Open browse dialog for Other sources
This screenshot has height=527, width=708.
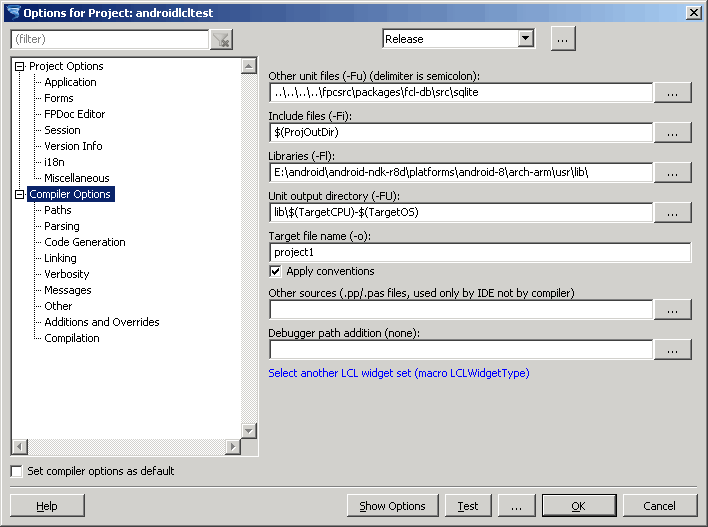(x=673, y=309)
